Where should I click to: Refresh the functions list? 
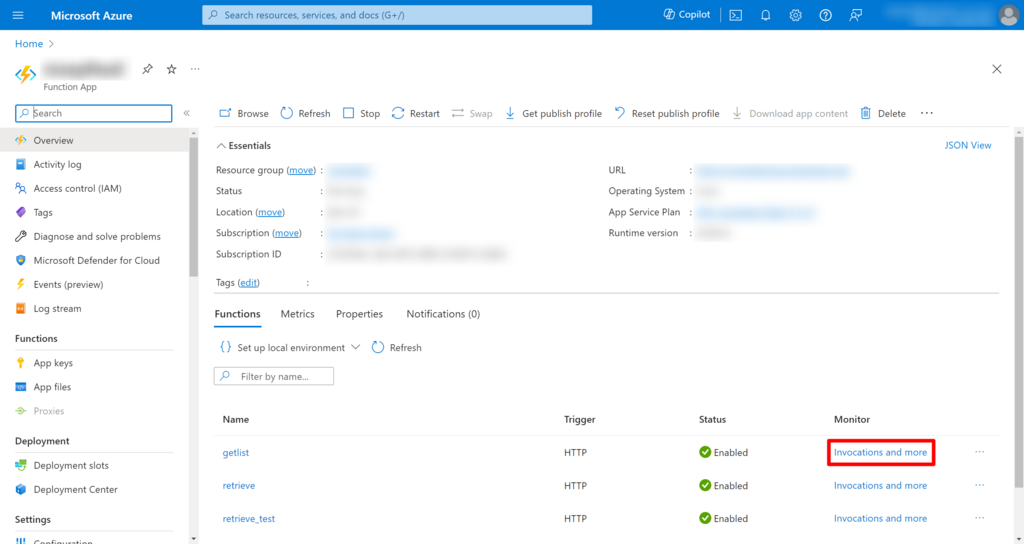[396, 347]
